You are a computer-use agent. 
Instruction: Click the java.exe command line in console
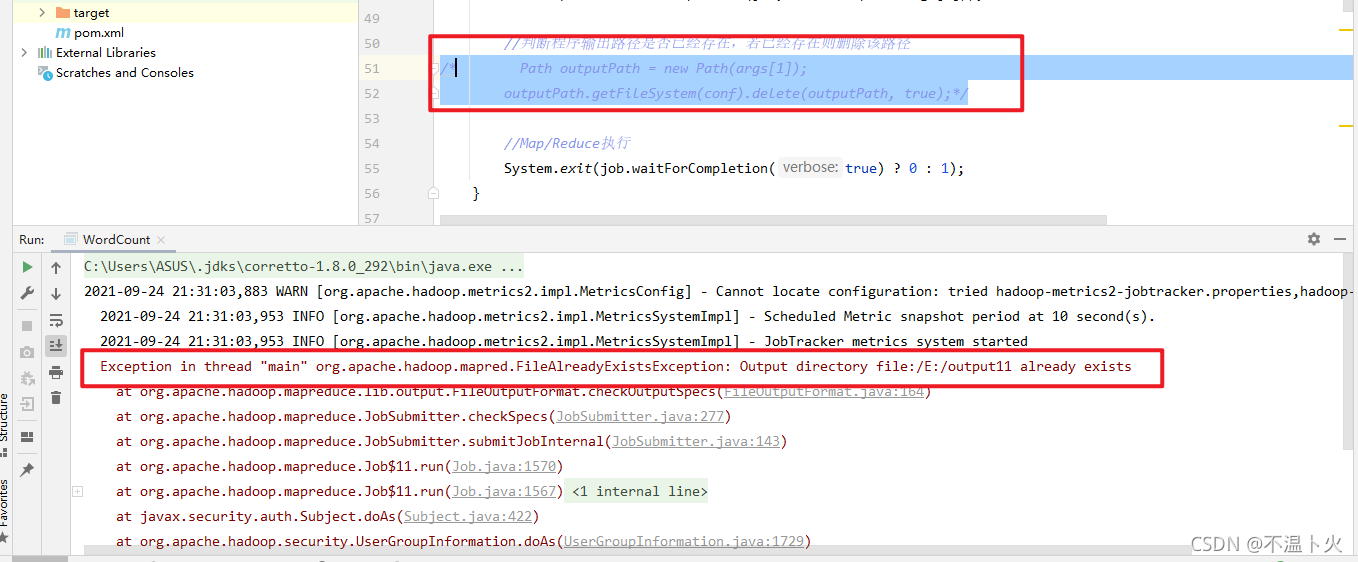click(x=304, y=267)
